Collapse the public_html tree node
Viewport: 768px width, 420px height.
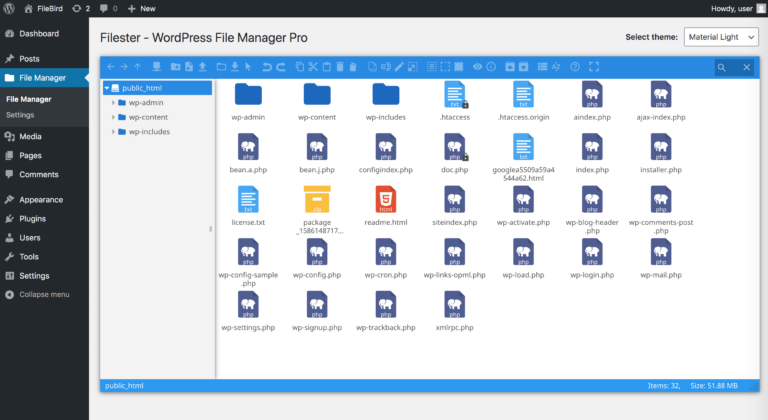pos(107,88)
